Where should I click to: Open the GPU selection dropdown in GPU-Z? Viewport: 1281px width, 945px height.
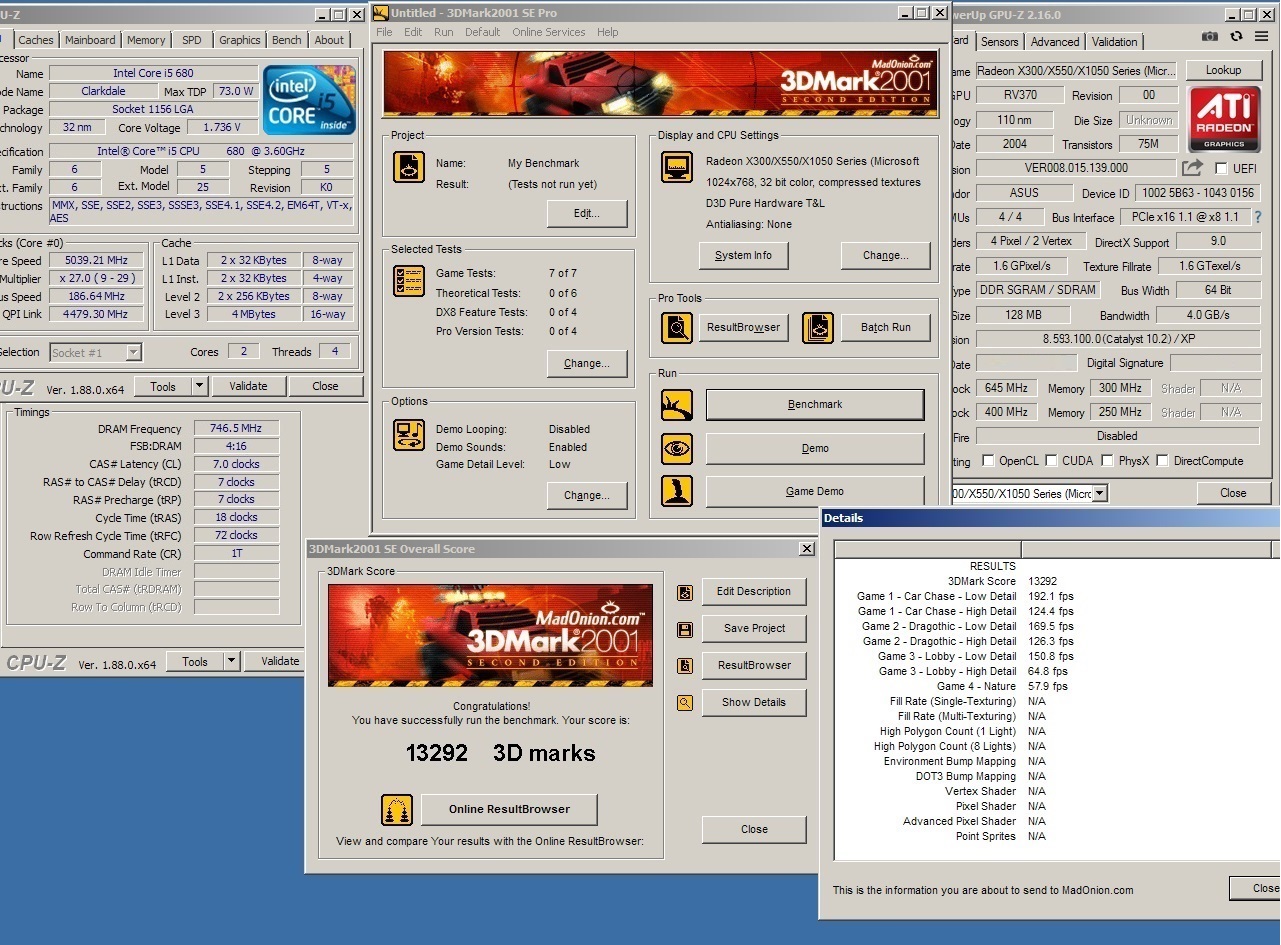coord(1100,494)
